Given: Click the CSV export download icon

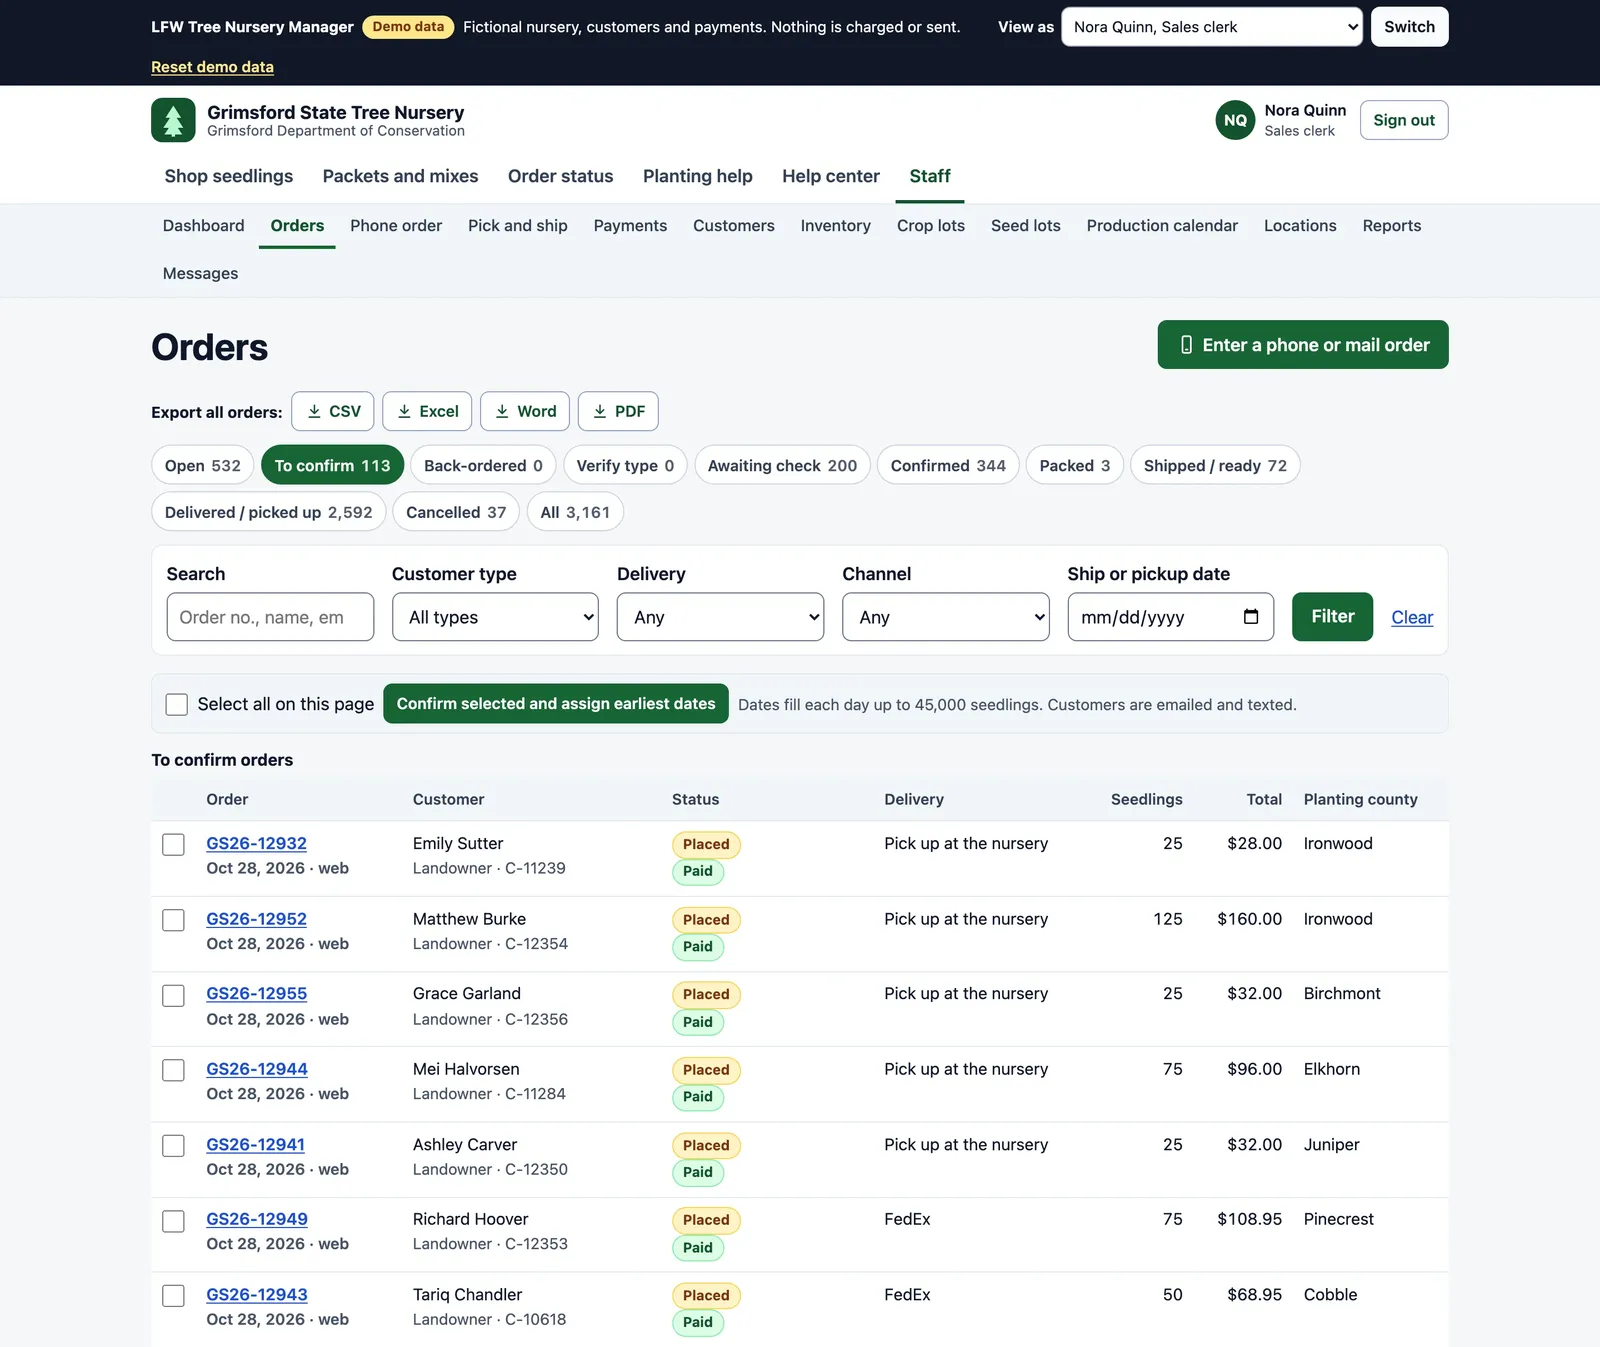Looking at the screenshot, I should pyautogui.click(x=314, y=411).
